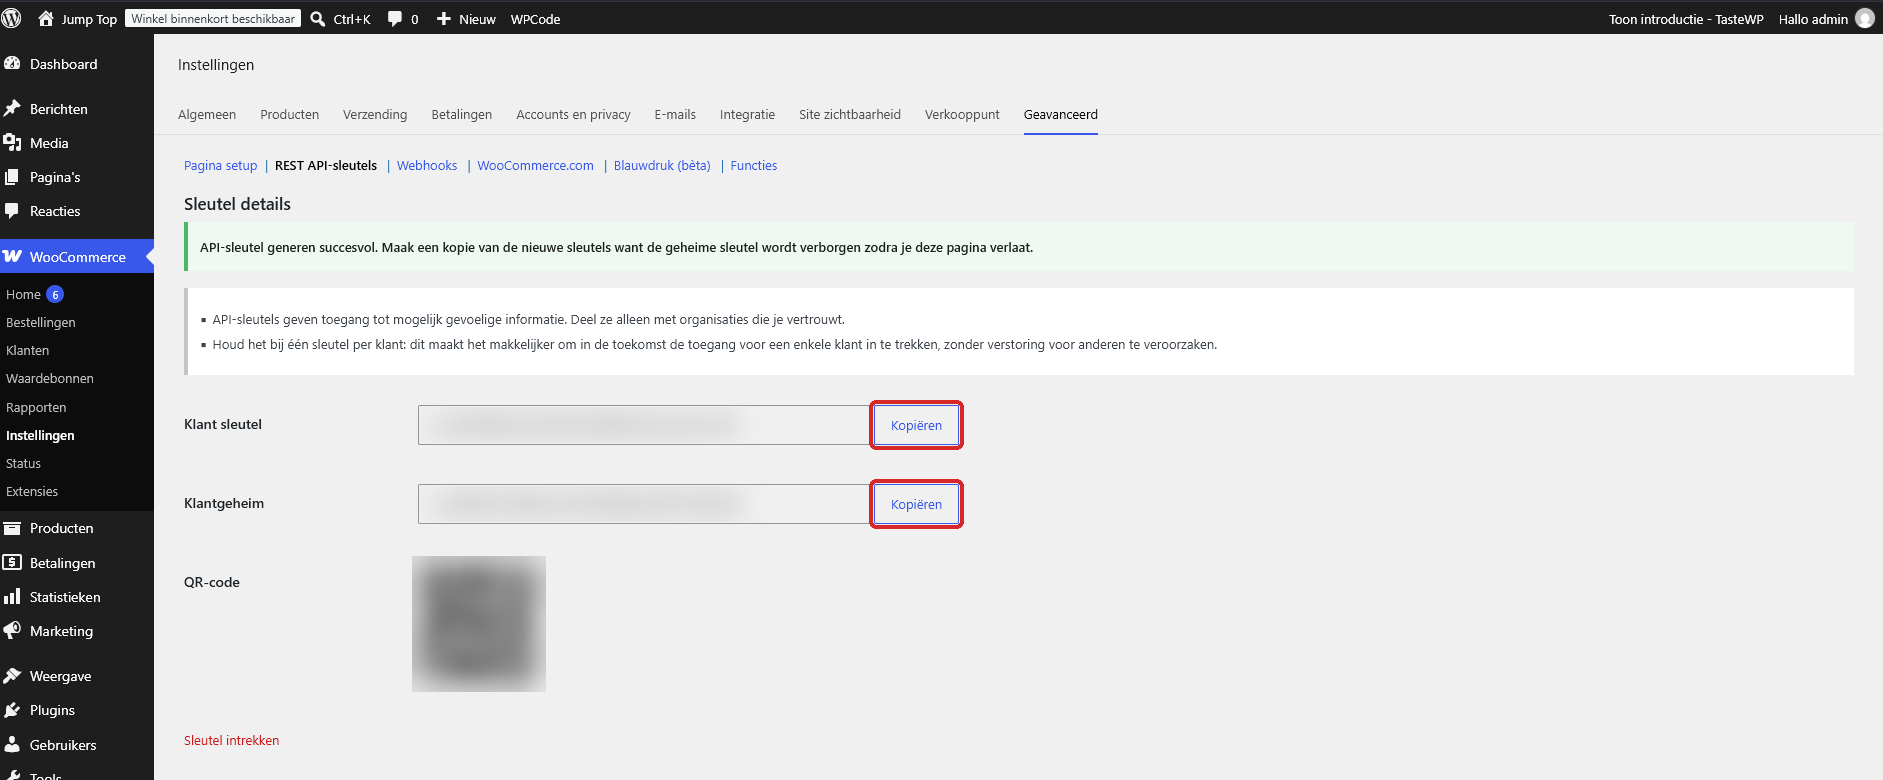Click the WordPress logo icon in admin bar
The width and height of the screenshot is (1883, 780).
point(12,18)
